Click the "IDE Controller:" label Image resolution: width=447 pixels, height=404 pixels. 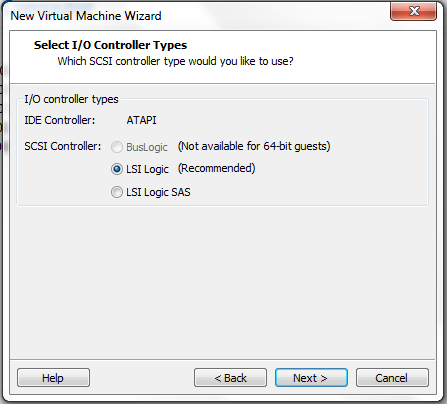(60, 120)
